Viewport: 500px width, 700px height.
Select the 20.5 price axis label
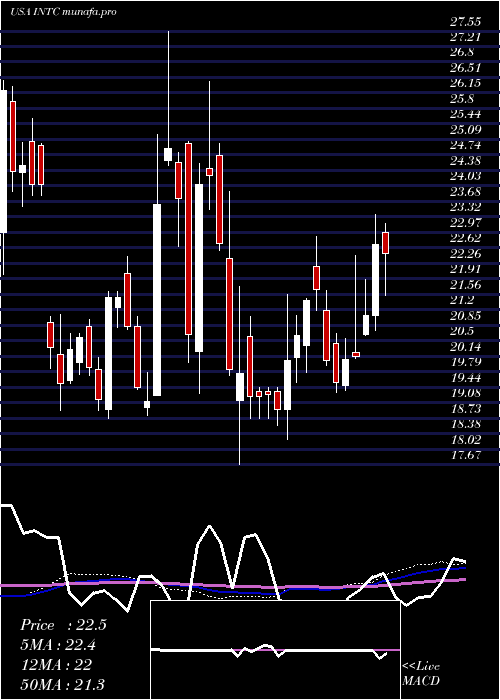462,331
